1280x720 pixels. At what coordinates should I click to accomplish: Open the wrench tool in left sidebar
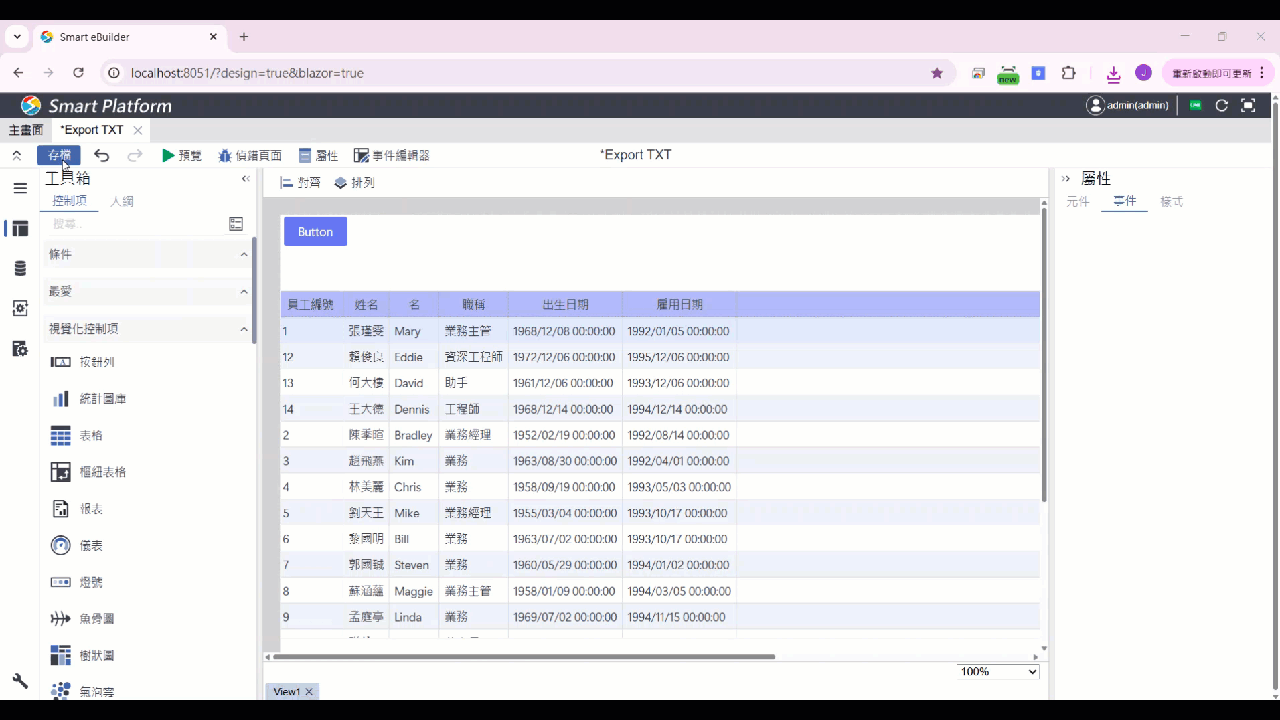click(x=20, y=681)
